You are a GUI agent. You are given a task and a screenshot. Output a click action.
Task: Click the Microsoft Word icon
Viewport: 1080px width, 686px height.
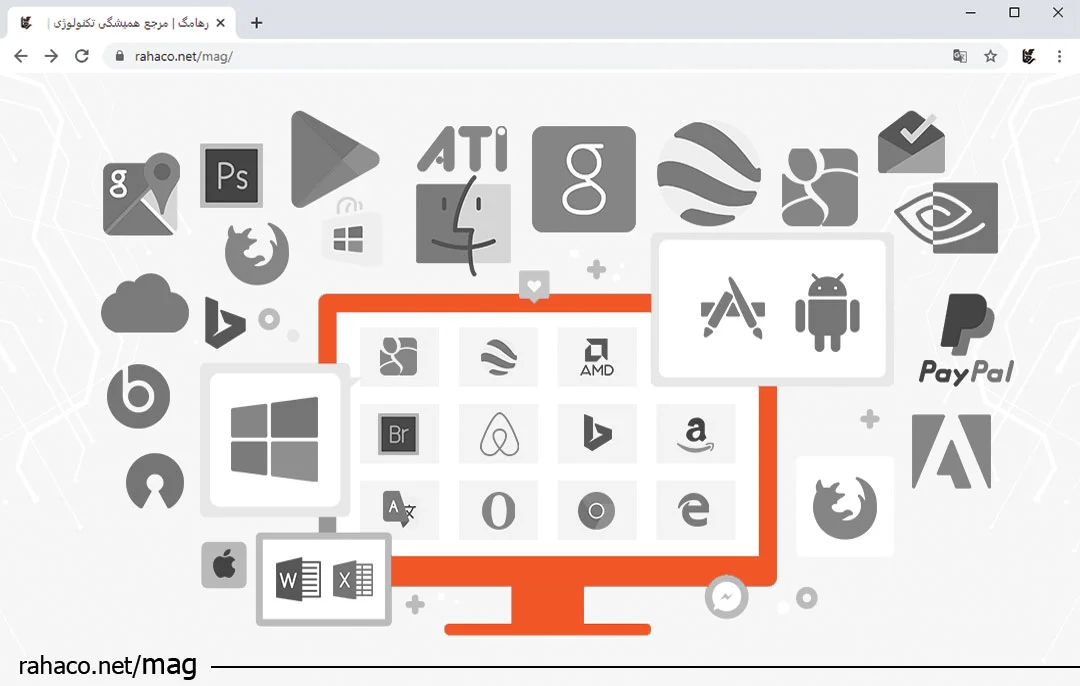(298, 580)
